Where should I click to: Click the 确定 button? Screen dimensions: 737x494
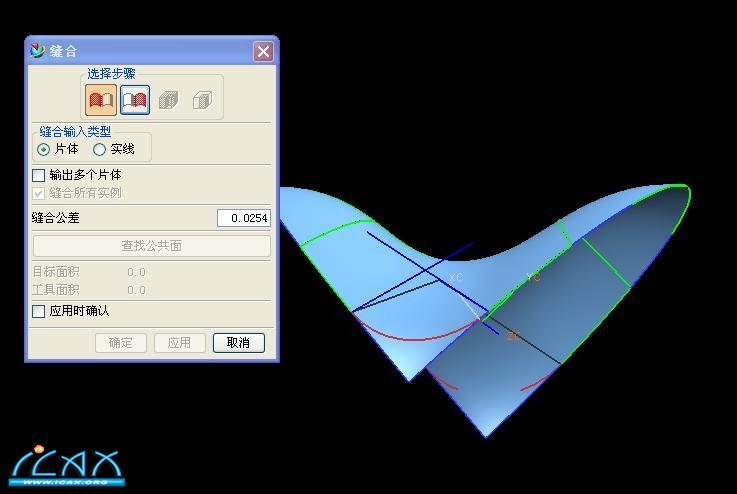pos(121,343)
